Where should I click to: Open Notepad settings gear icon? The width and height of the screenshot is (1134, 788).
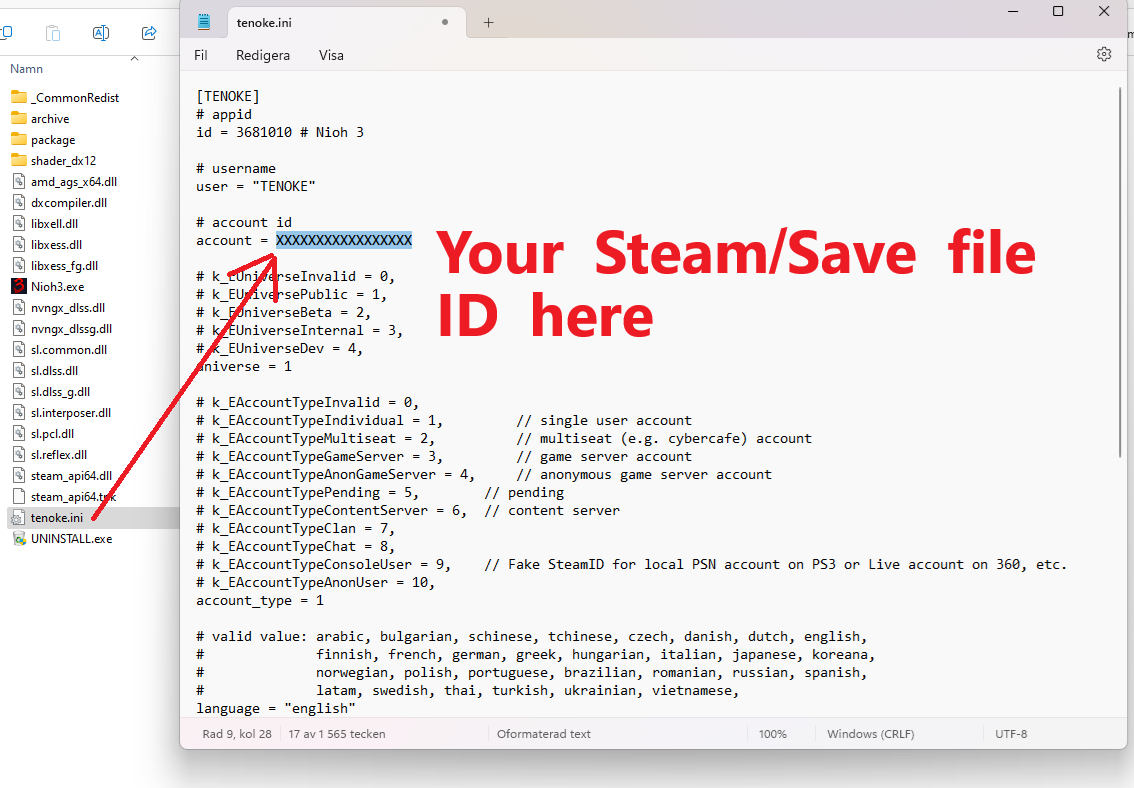(1104, 54)
